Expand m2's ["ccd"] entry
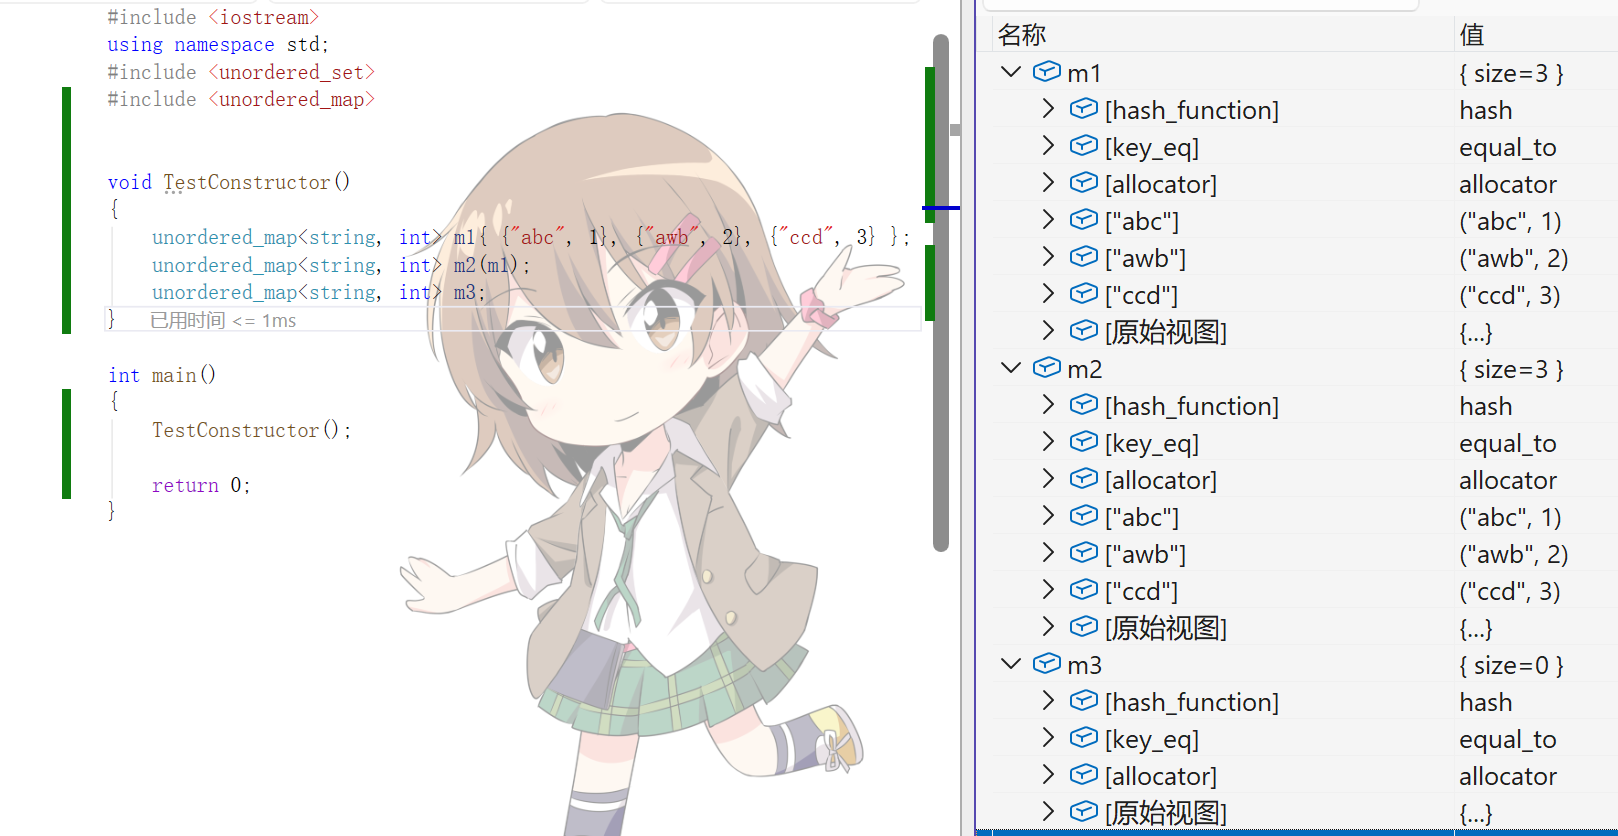Image resolution: width=1618 pixels, height=836 pixels. click(1048, 589)
